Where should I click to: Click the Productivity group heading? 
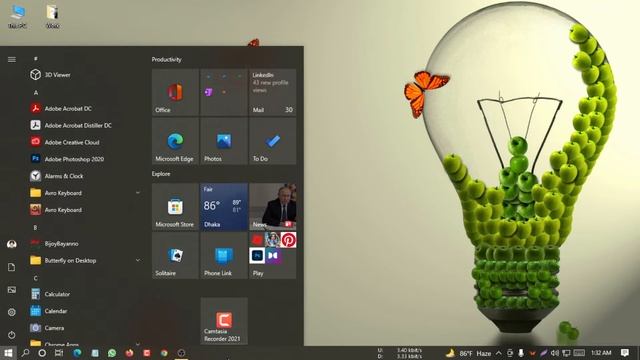[x=167, y=60]
